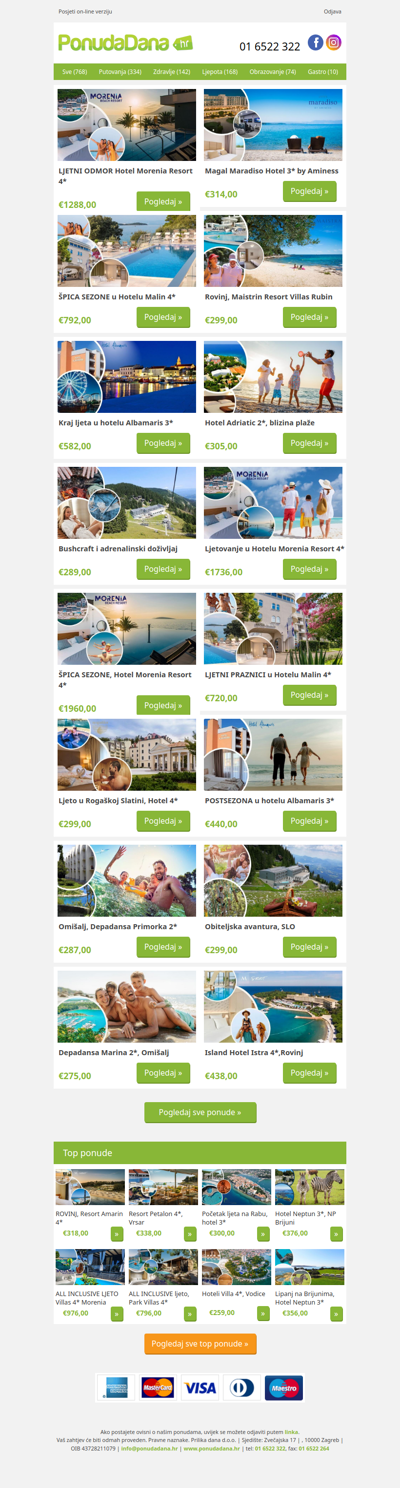Open the Island Hotel Istra Rovinj image
Viewport: 400px width, 1488px height.
[273, 1007]
